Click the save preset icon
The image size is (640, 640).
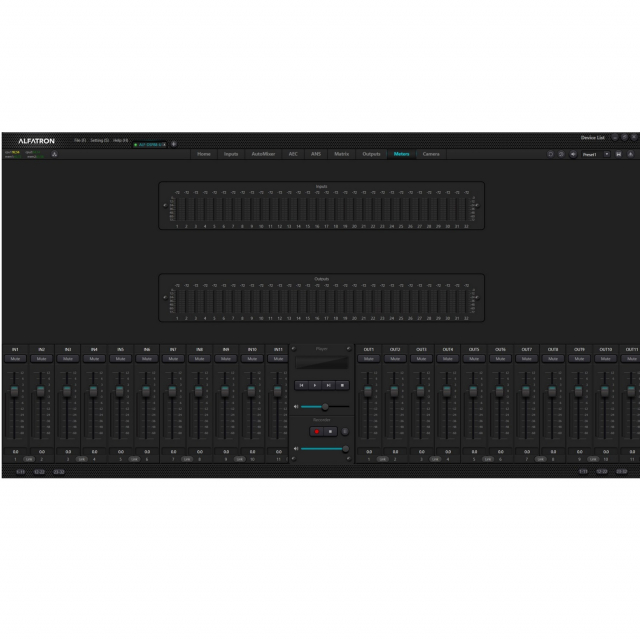619,154
